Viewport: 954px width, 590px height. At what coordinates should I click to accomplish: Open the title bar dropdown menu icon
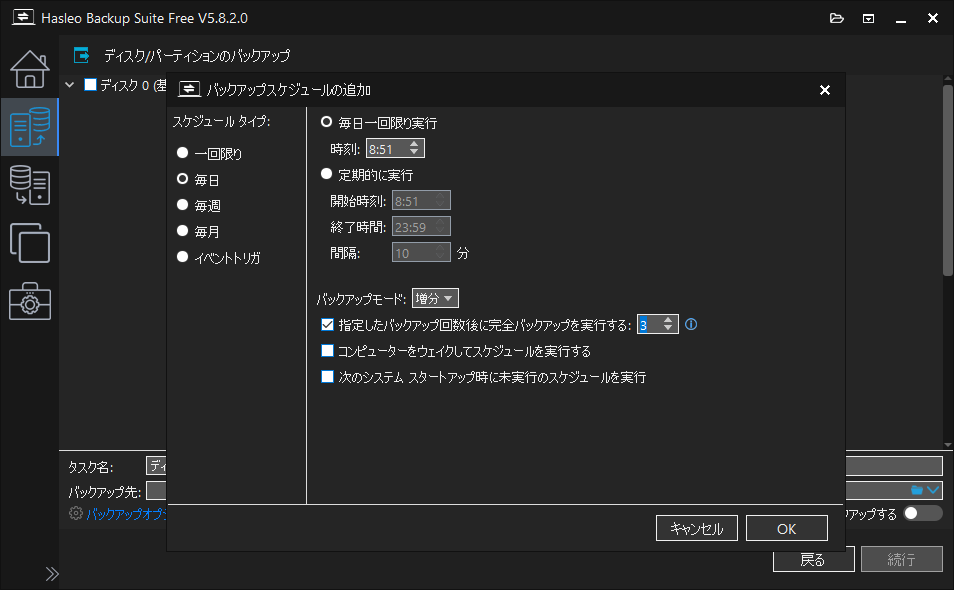868,19
